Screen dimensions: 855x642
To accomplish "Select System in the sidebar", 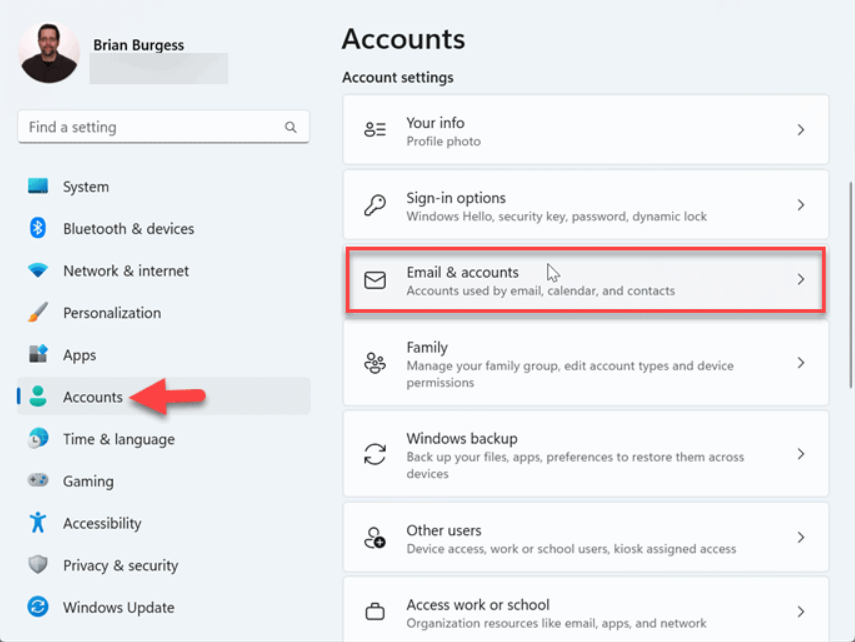I will click(x=86, y=187).
